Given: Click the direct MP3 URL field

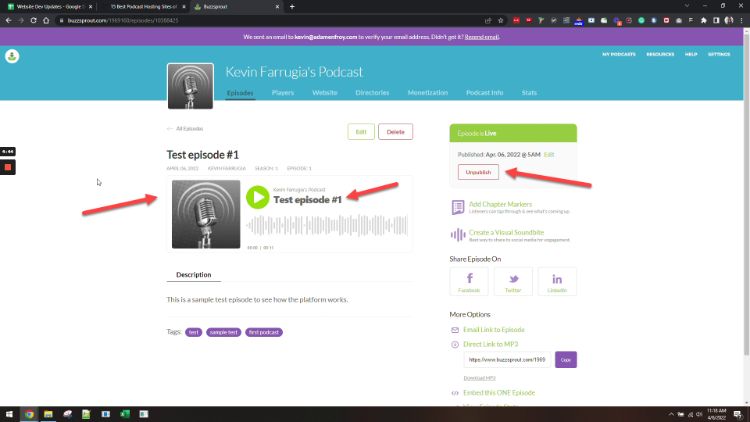Looking at the screenshot, I should pos(507,360).
